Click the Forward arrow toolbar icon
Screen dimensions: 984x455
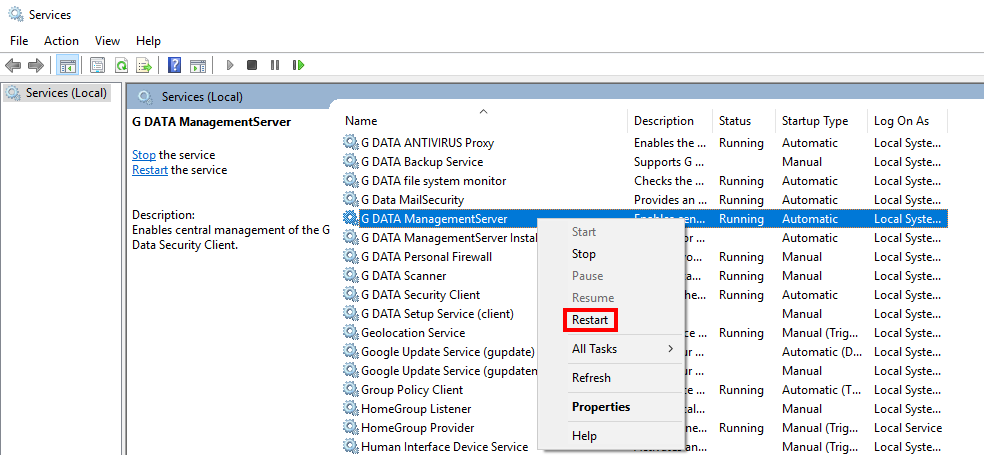[x=36, y=65]
